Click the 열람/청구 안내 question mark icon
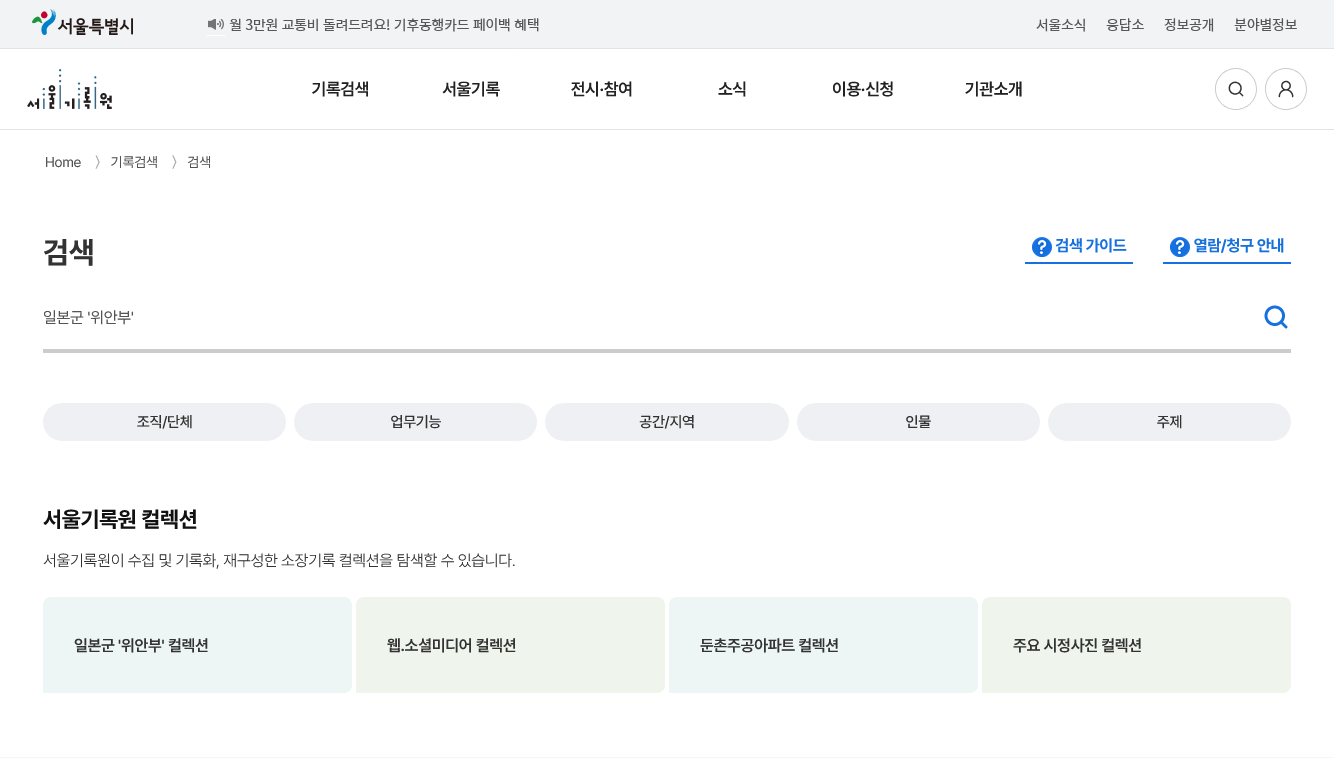This screenshot has height=758, width=1334. pyautogui.click(x=1179, y=246)
